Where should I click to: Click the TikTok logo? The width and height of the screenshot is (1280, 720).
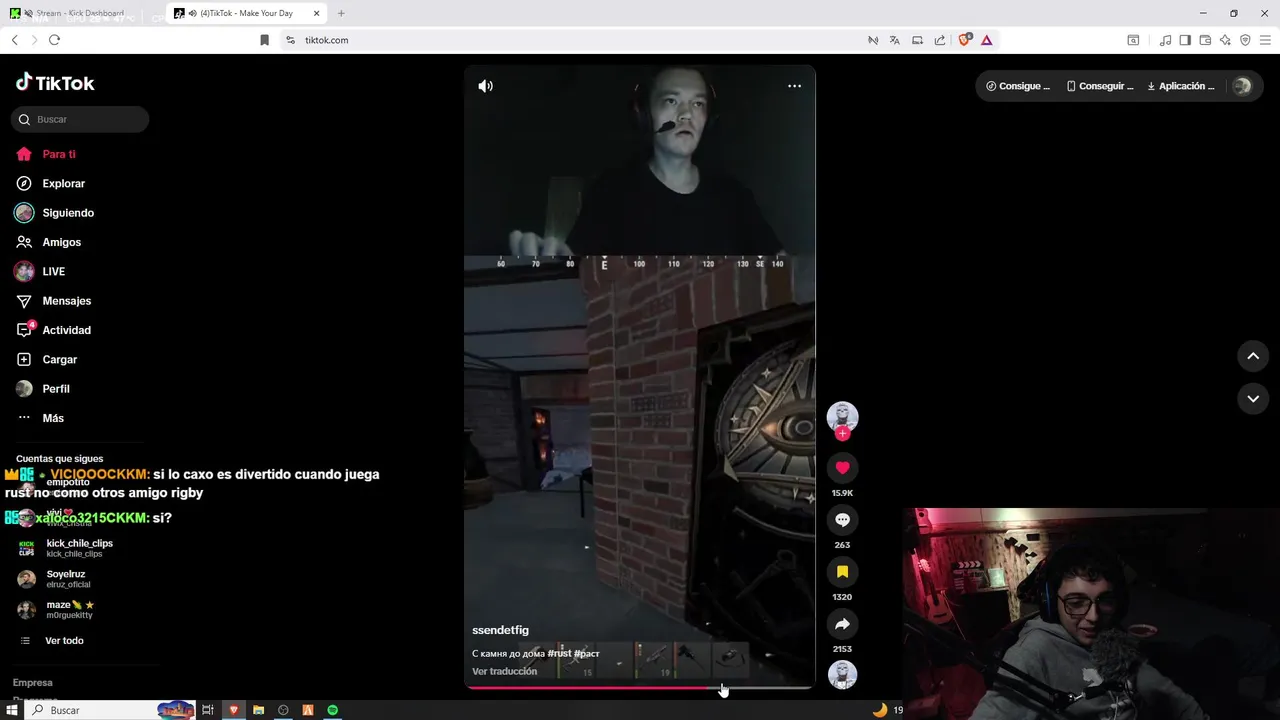55,83
